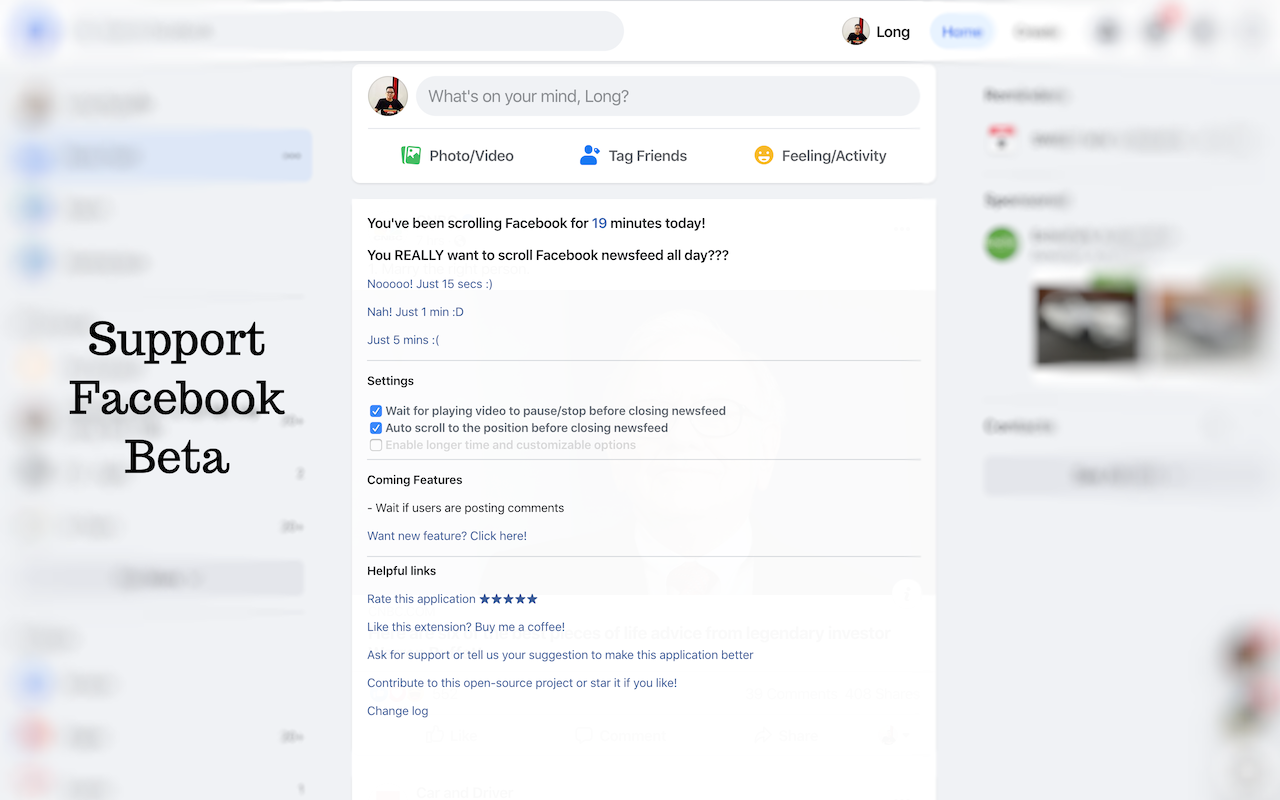Open Long's profile picture in top bar
The height and width of the screenshot is (800, 1280).
click(855, 31)
